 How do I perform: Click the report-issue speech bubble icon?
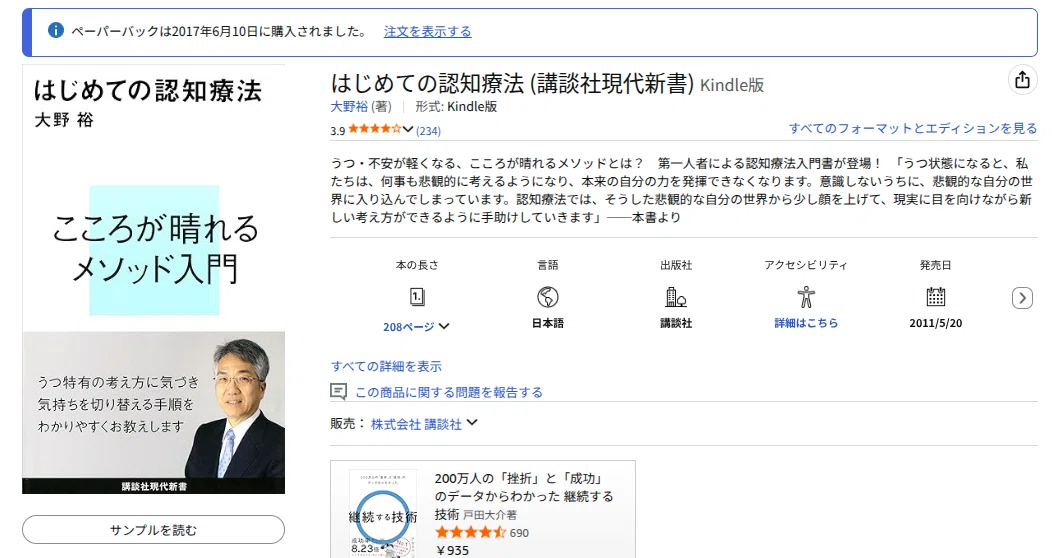coord(339,392)
